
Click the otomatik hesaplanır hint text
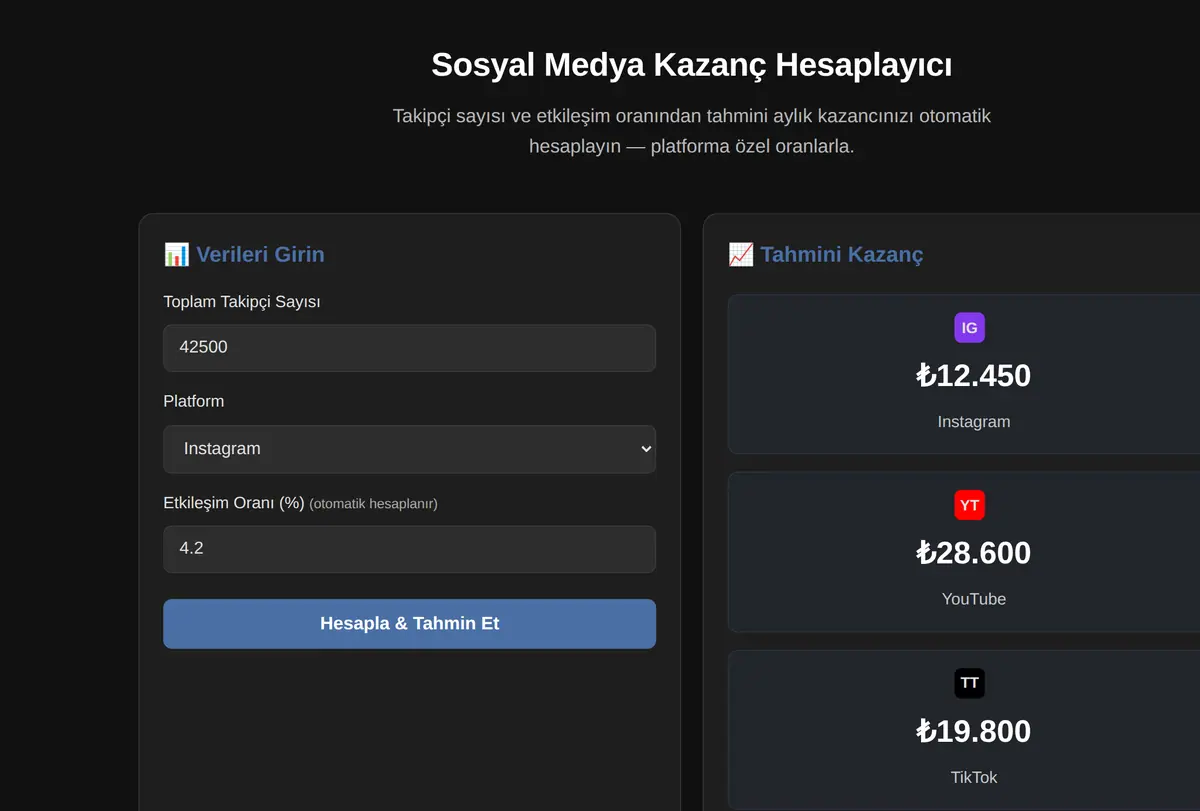coord(374,504)
